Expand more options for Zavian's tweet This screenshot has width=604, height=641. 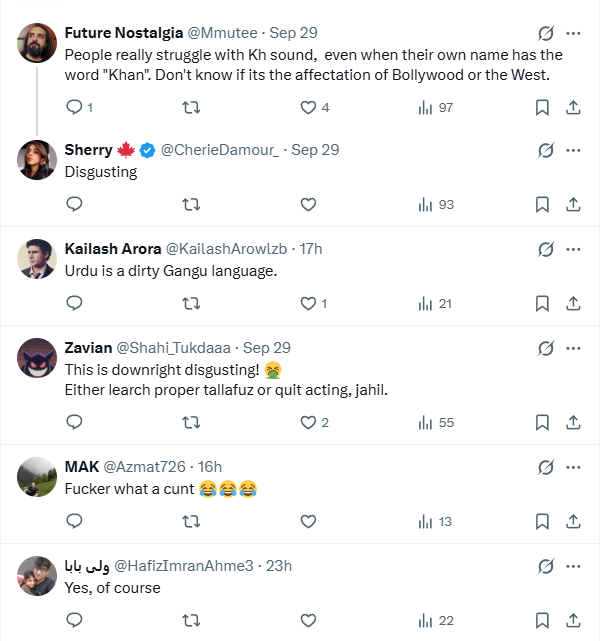573,348
